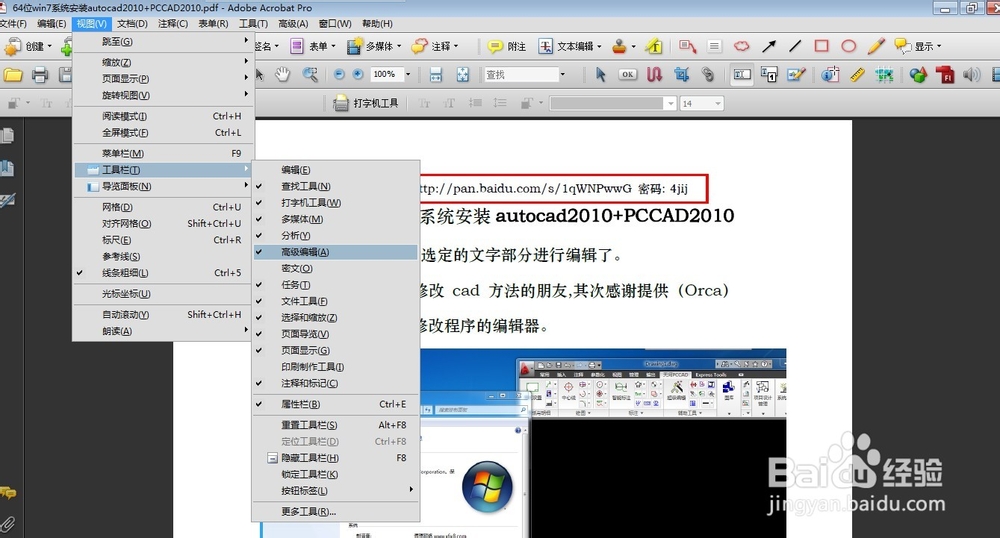Click the zoom out minus button
1000x538 pixels.
(x=339, y=75)
